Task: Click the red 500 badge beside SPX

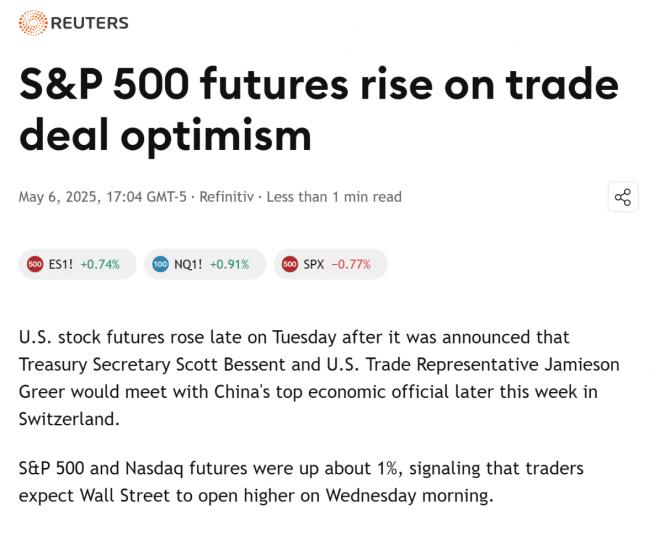Action: [x=290, y=264]
